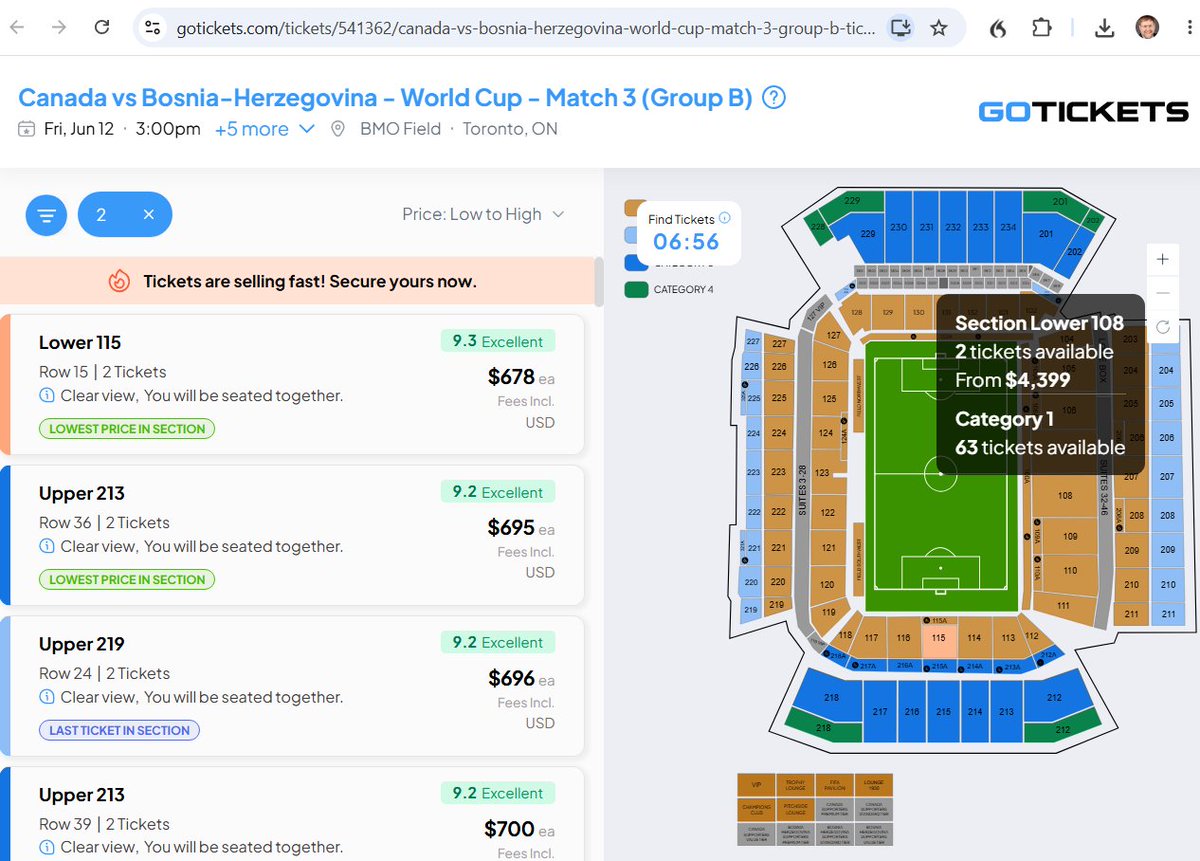Click the help question mark beside event title
1200x861 pixels.
[774, 98]
